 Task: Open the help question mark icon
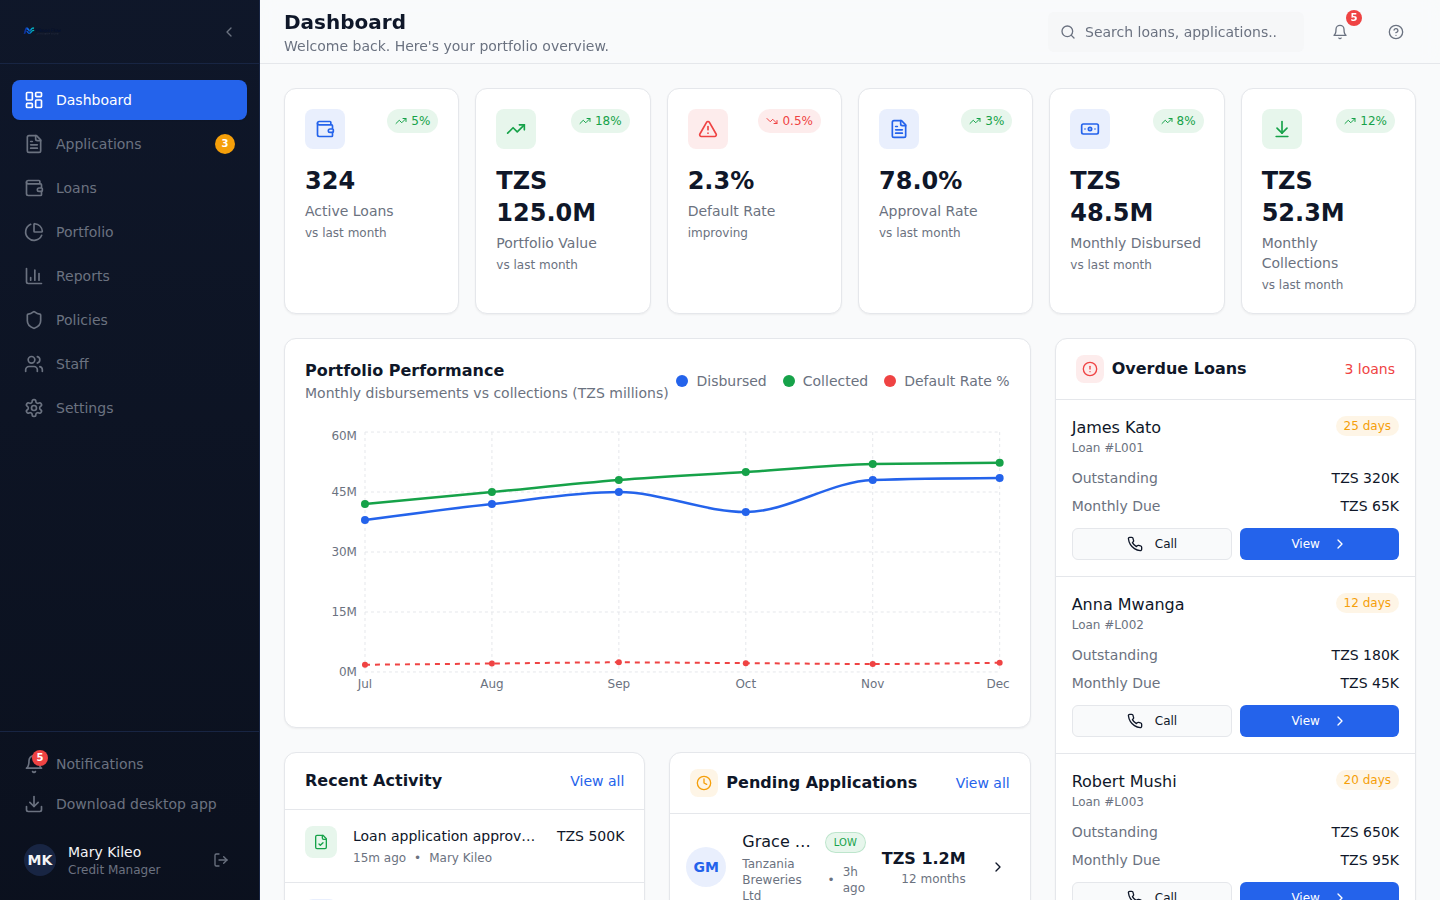point(1396,32)
